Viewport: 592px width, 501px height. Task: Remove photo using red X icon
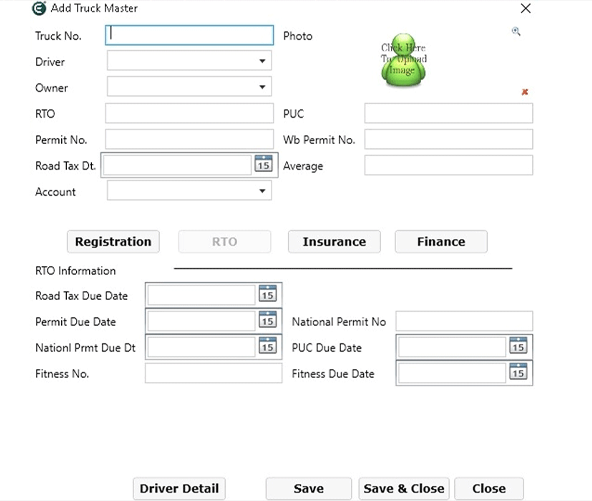[525, 92]
